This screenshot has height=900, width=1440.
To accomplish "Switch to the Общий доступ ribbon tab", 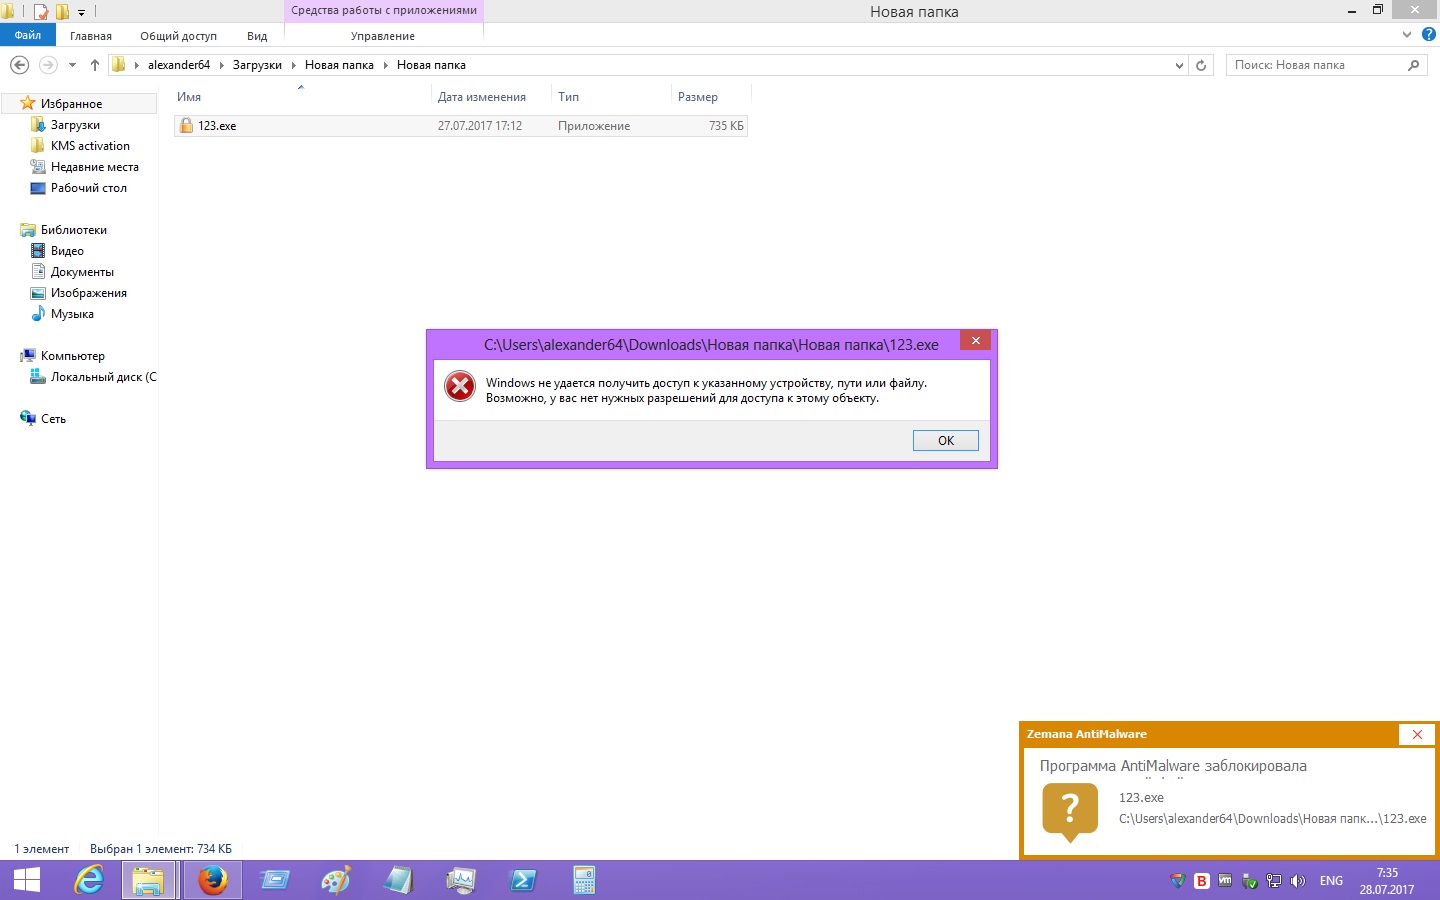I will pyautogui.click(x=178, y=36).
